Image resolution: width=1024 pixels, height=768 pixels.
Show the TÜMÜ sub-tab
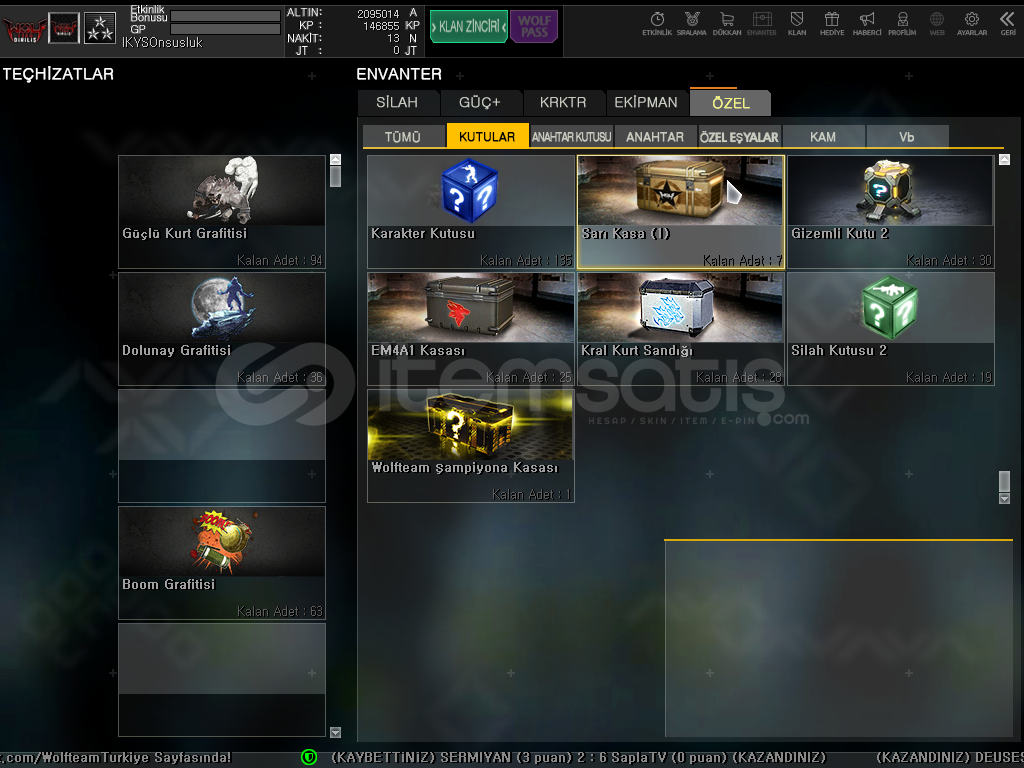pyautogui.click(x=403, y=136)
